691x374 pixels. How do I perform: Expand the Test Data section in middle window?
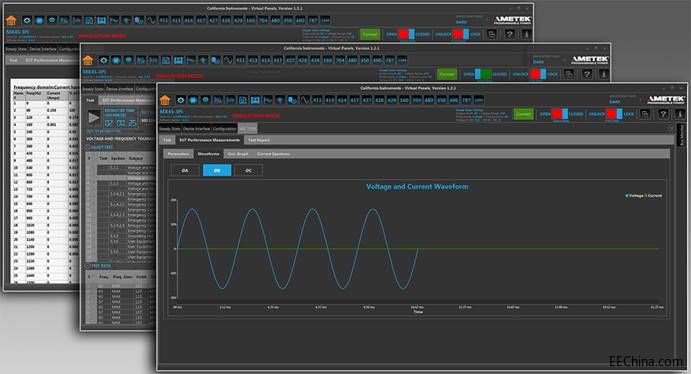coord(98,266)
